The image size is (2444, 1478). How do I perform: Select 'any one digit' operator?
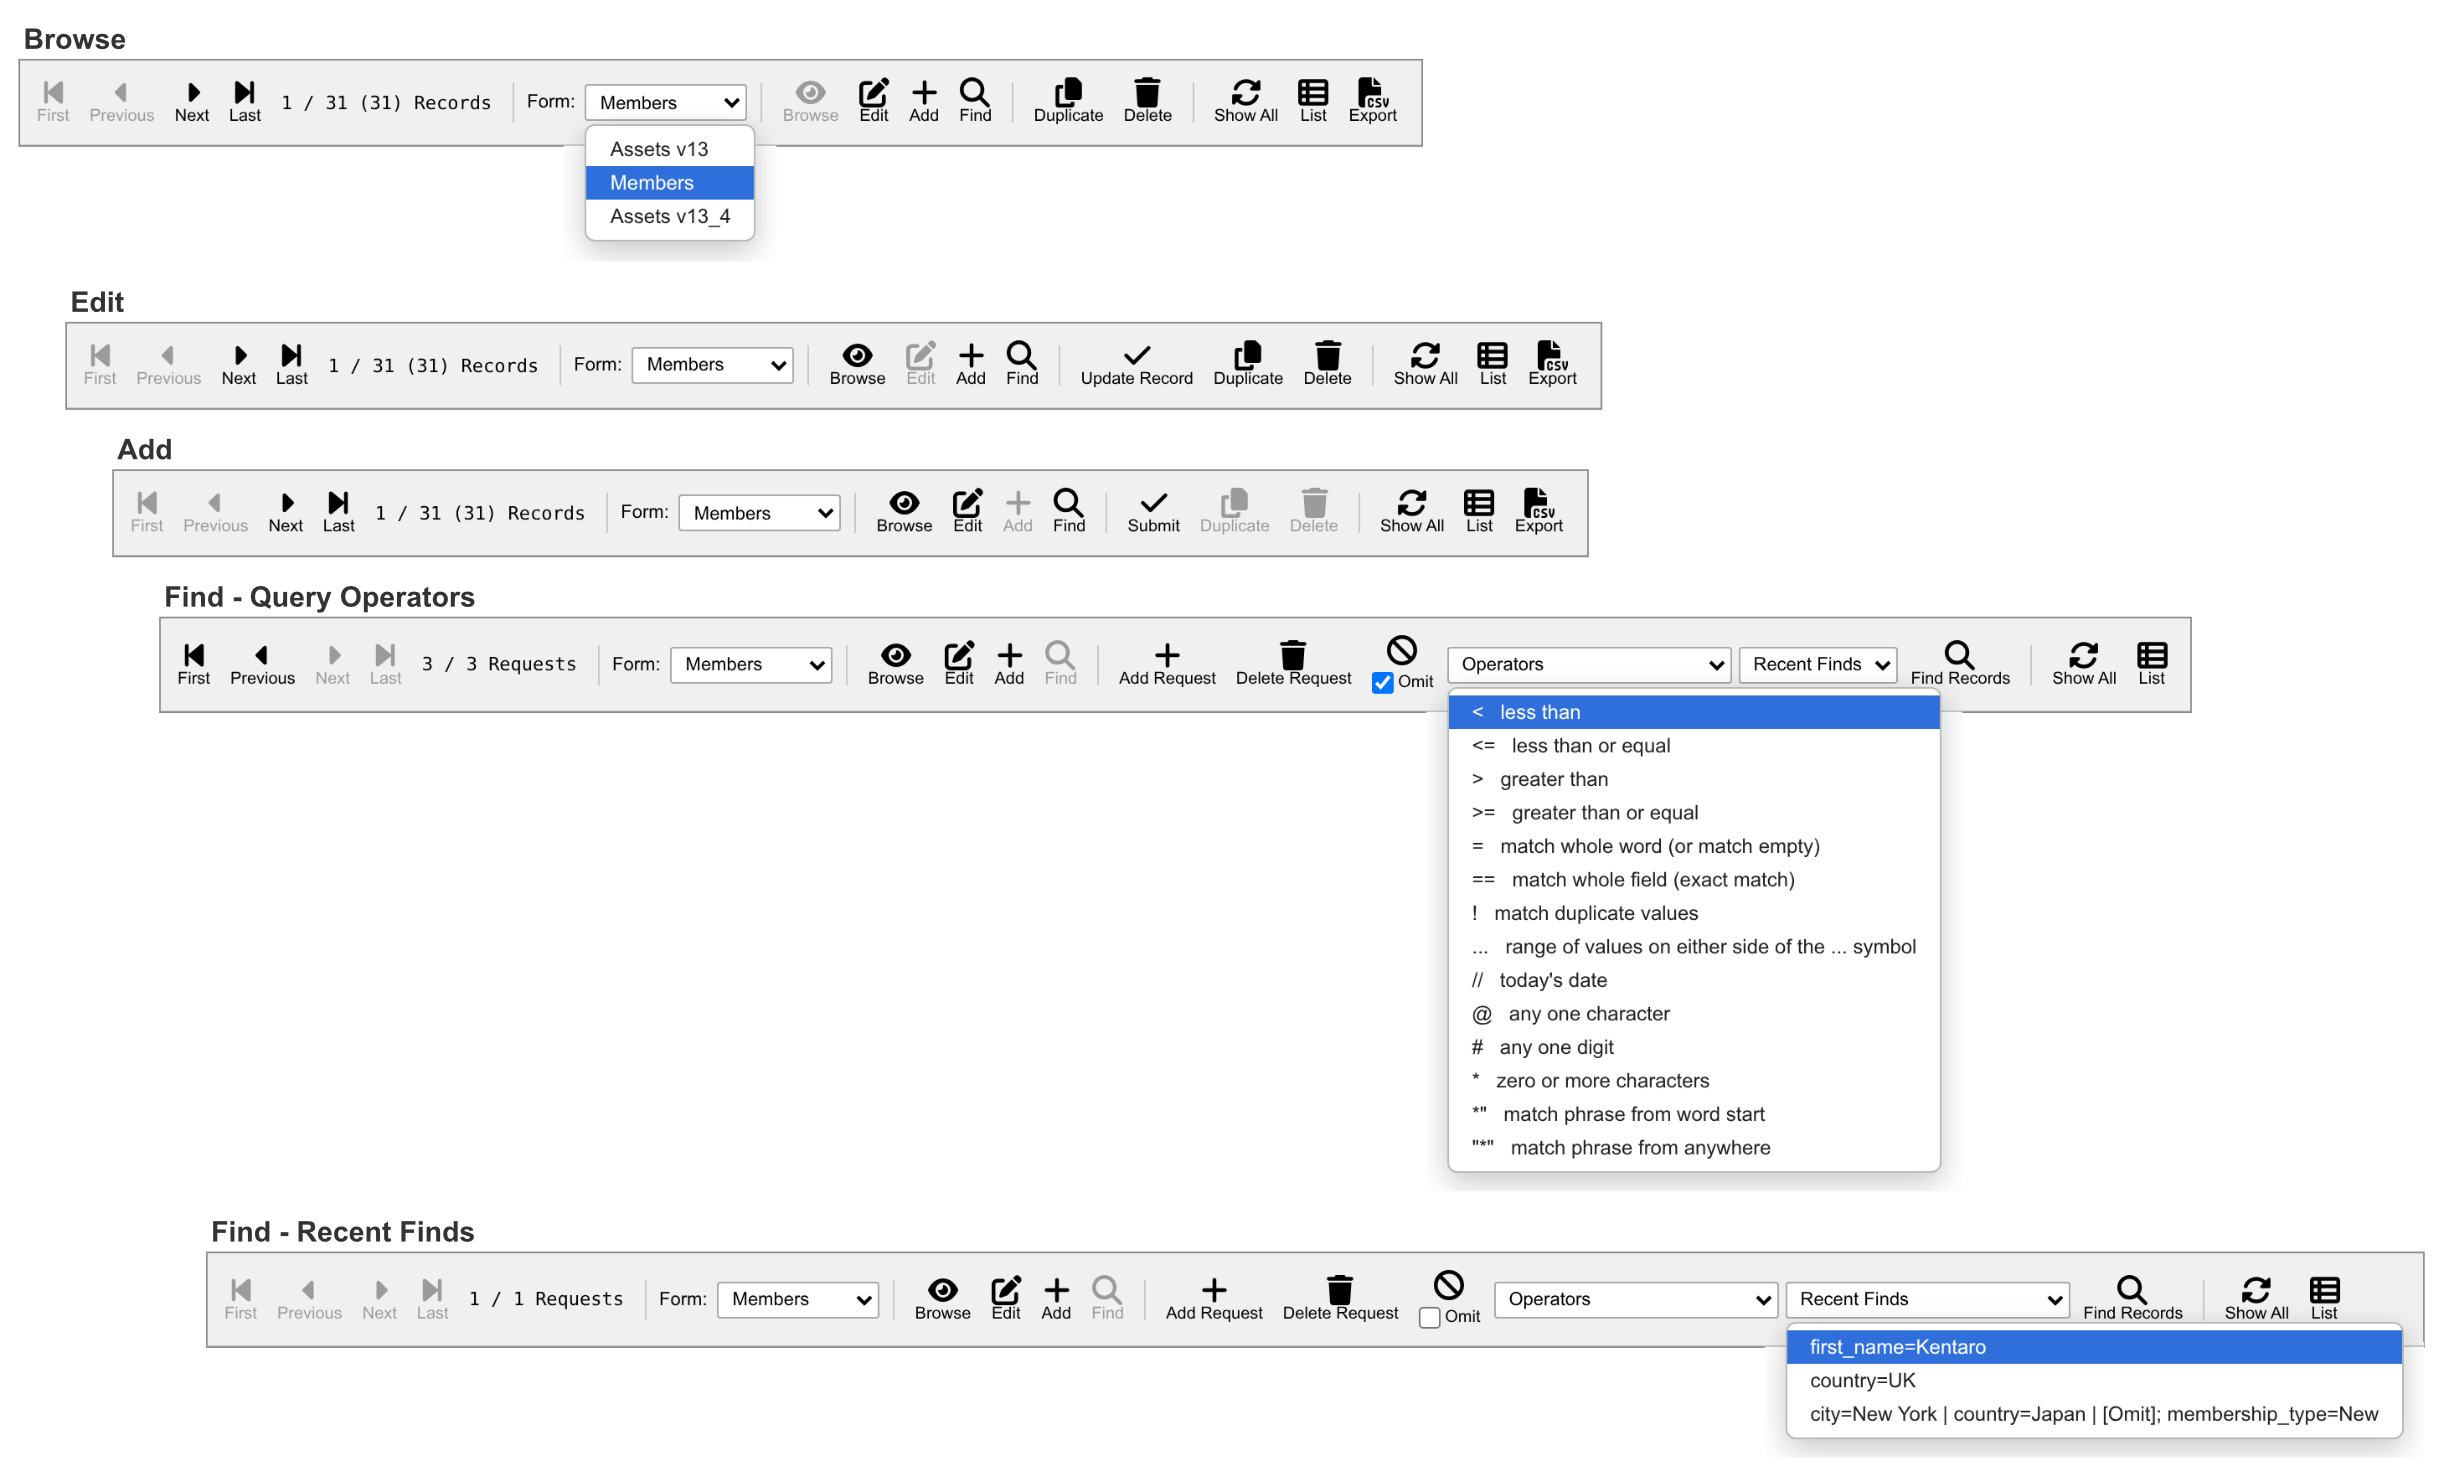click(1693, 1048)
